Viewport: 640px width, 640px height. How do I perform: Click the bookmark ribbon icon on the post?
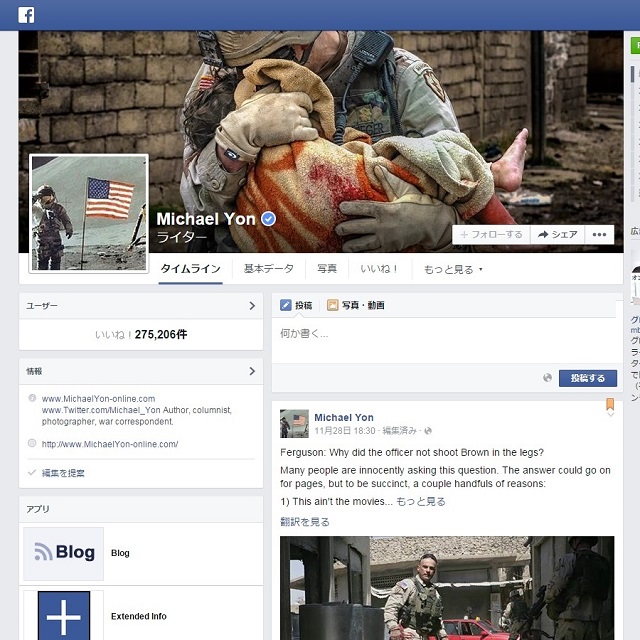[x=610, y=406]
